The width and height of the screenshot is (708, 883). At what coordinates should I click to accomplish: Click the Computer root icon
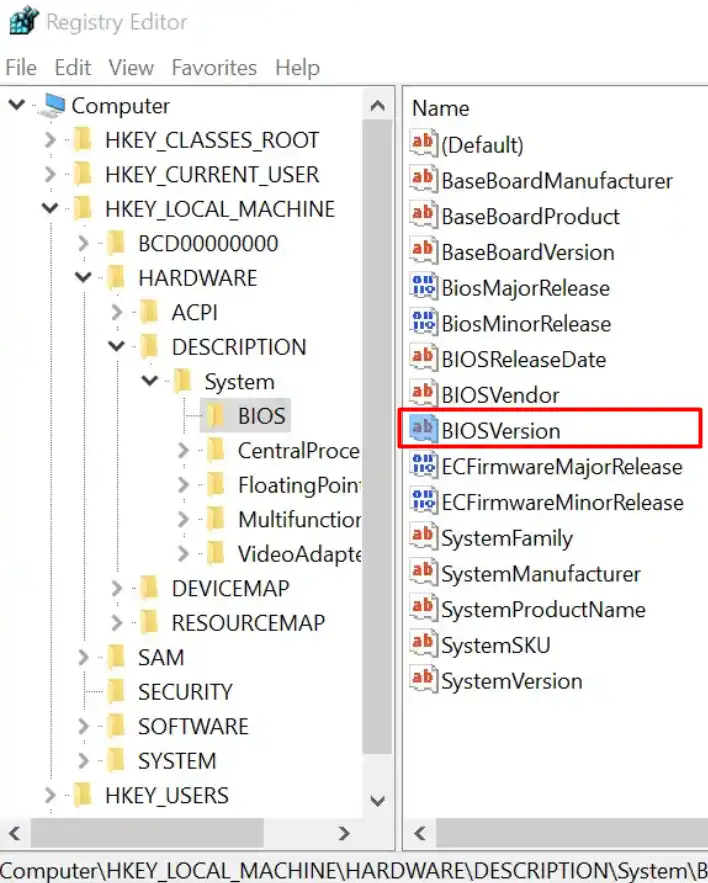[53, 105]
